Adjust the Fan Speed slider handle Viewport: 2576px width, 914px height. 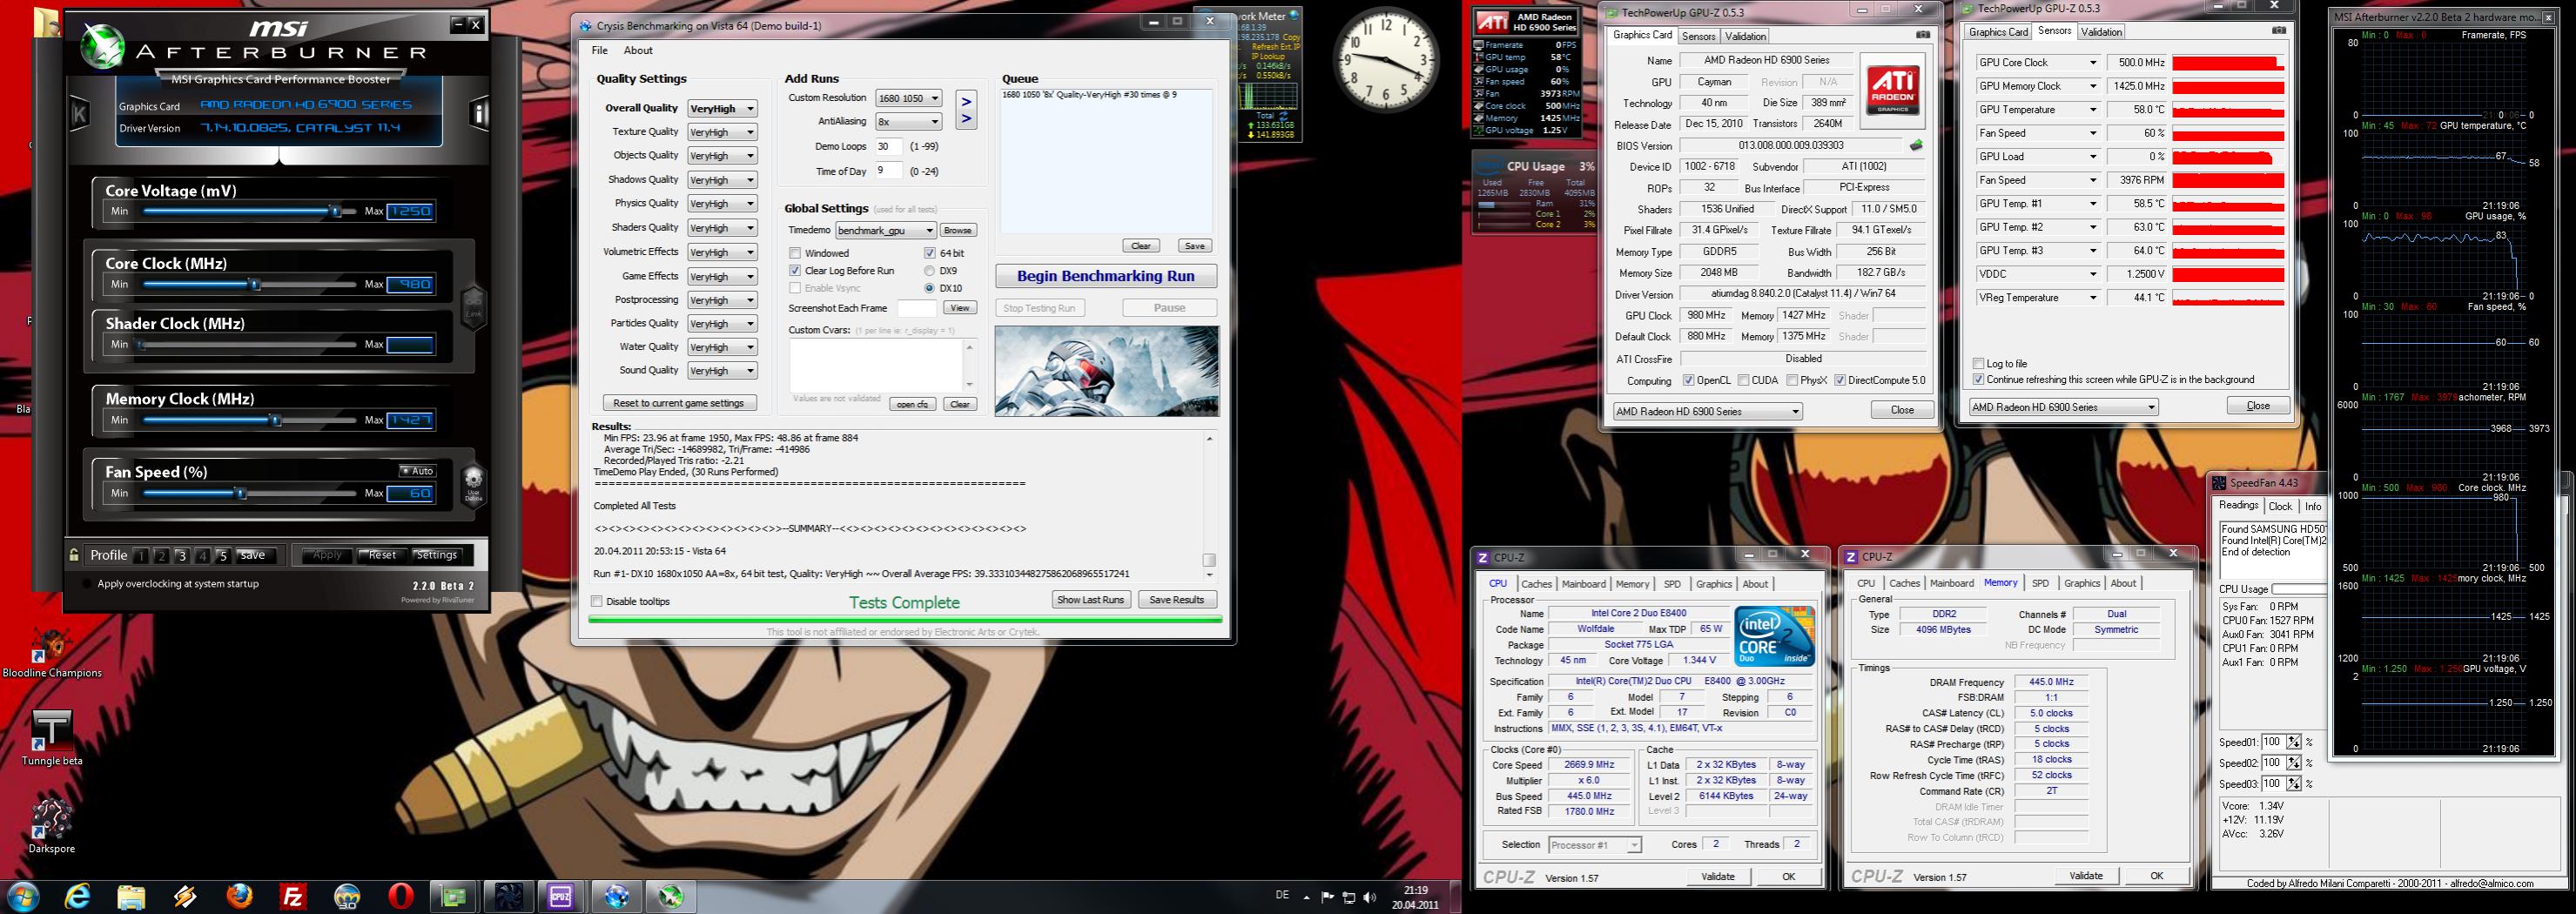240,493
